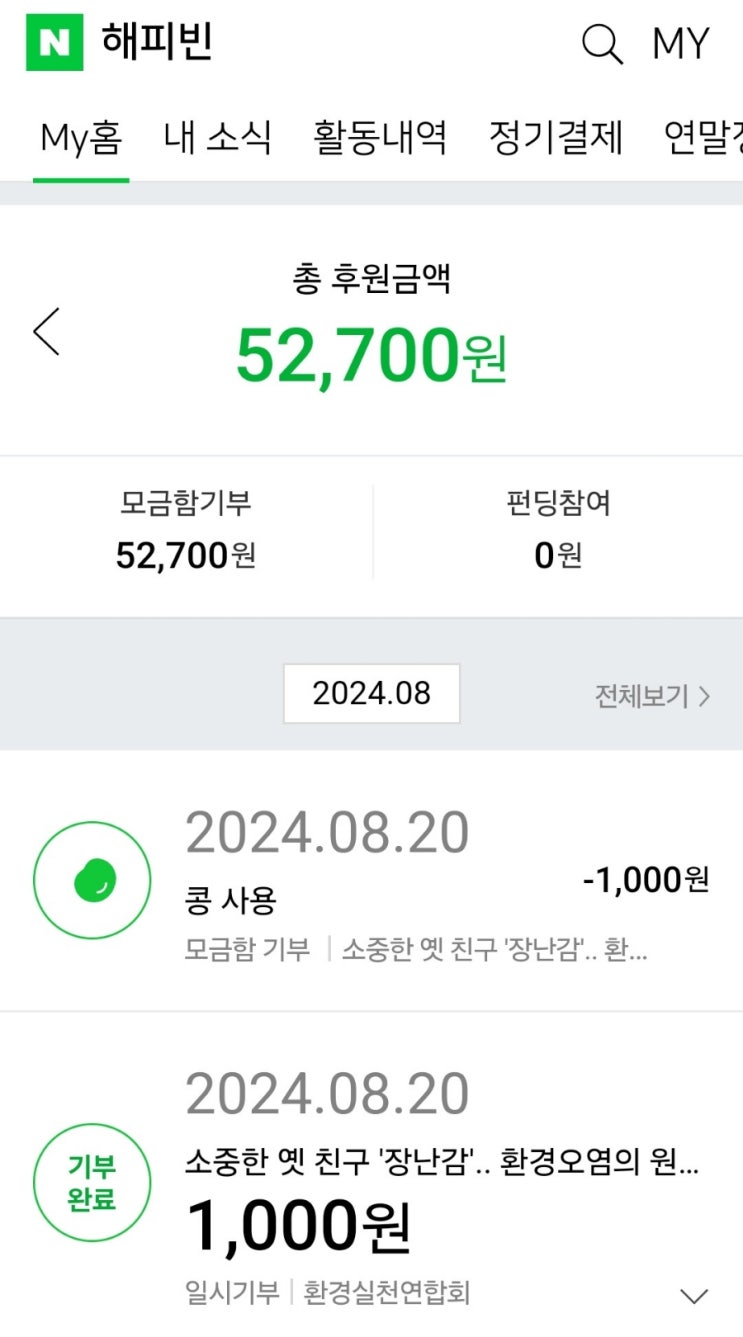
Task: Tap the 기부완료 badge icon
Action: point(92,1182)
